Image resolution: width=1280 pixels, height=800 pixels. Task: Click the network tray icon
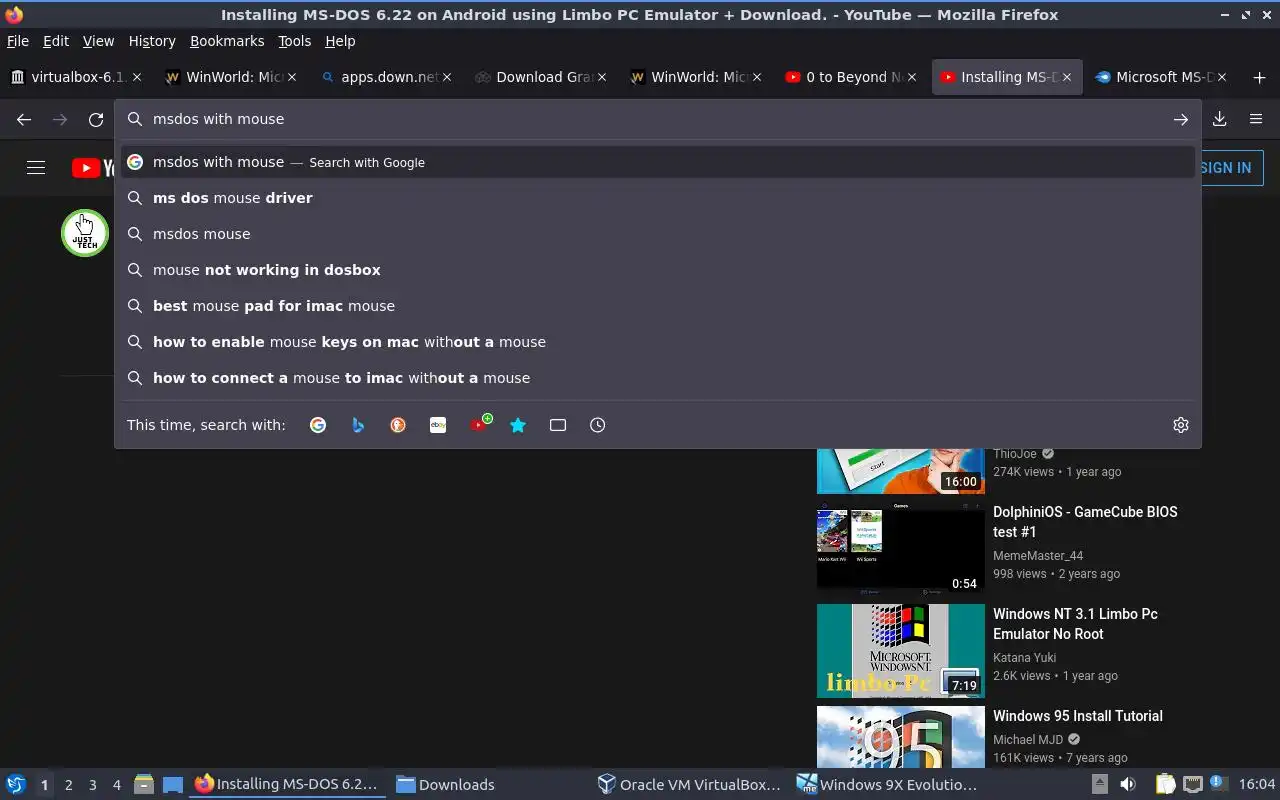coord(1192,784)
